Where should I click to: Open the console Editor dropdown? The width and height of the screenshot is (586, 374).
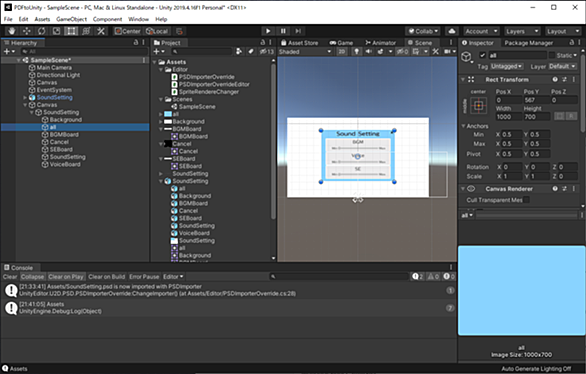coord(173,276)
